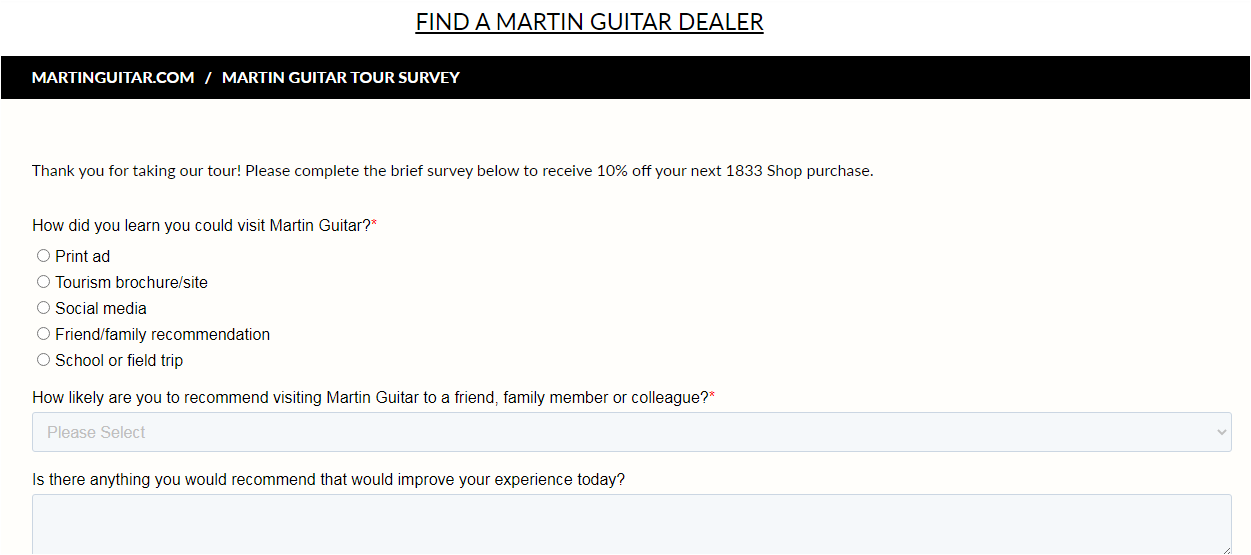Click the "Tourism brochure/site" label text

[131, 283]
